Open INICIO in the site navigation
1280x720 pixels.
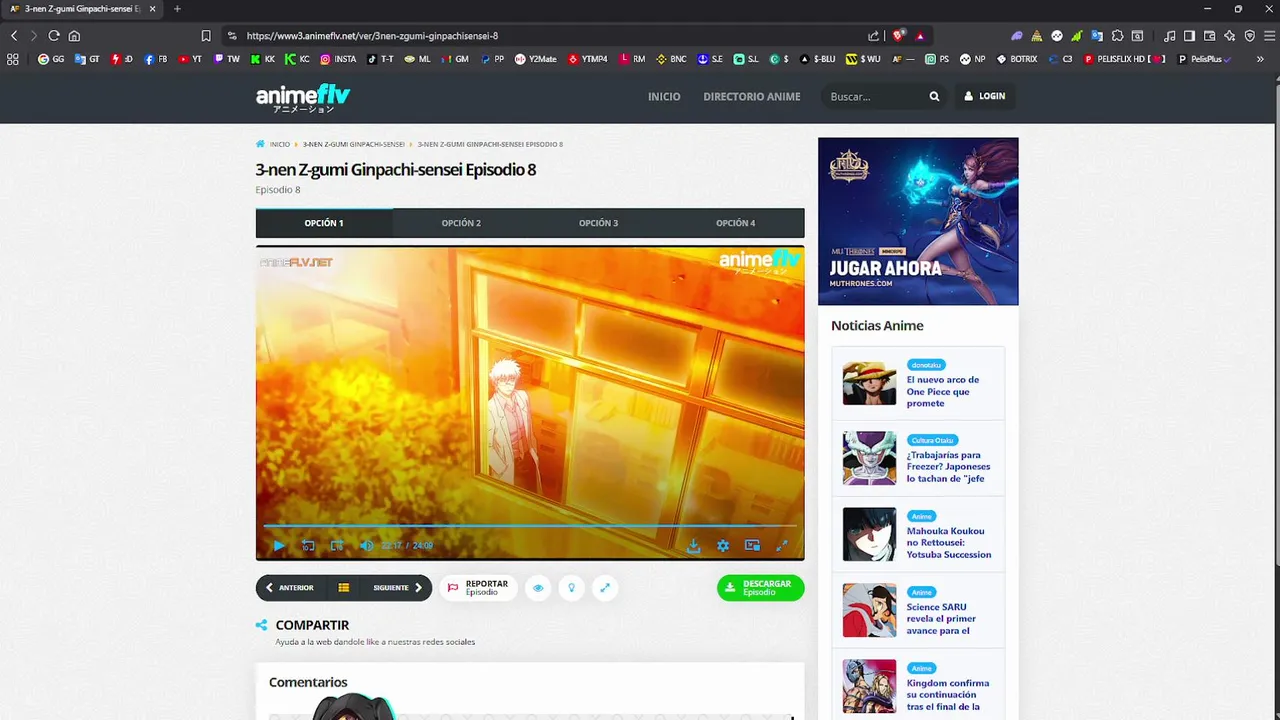[664, 97]
